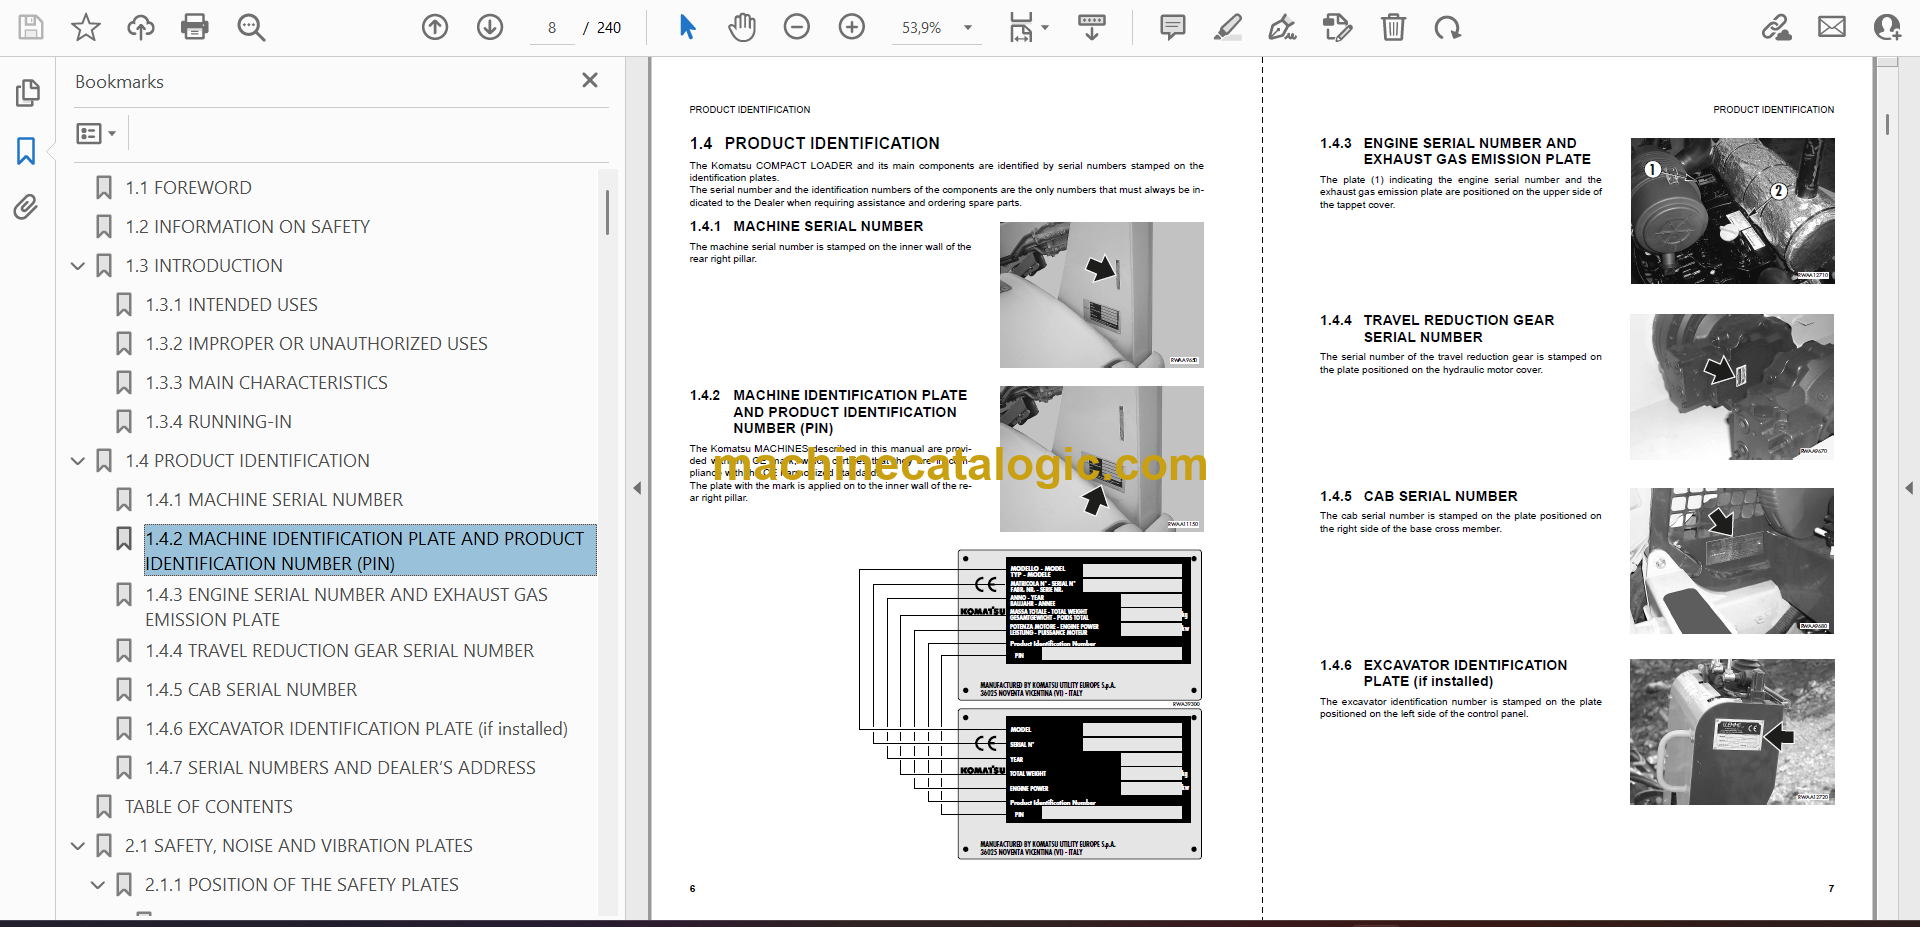
Task: Select 1.3.4 RUNNING-IN bookmark
Action: [218, 422]
